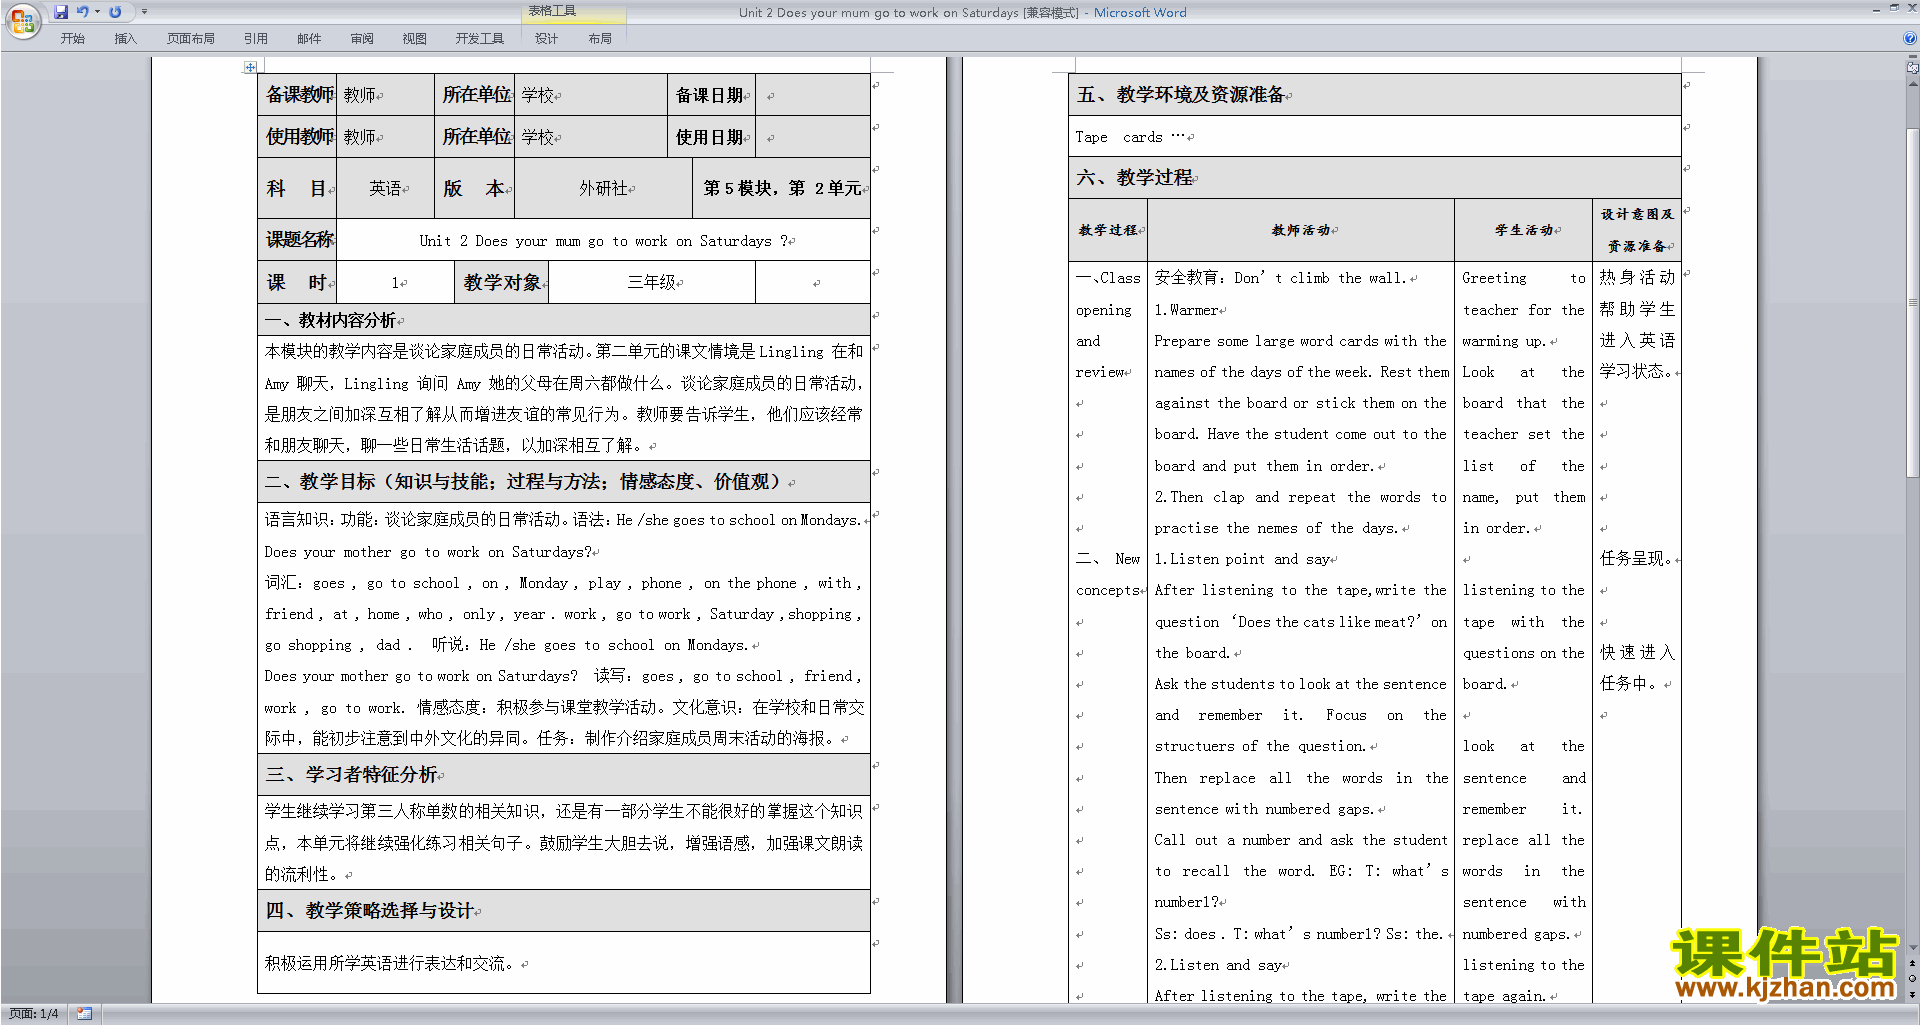This screenshot has width=1920, height=1025.
Task: Switch to the 页面布局 ribbon tab
Action: point(190,38)
